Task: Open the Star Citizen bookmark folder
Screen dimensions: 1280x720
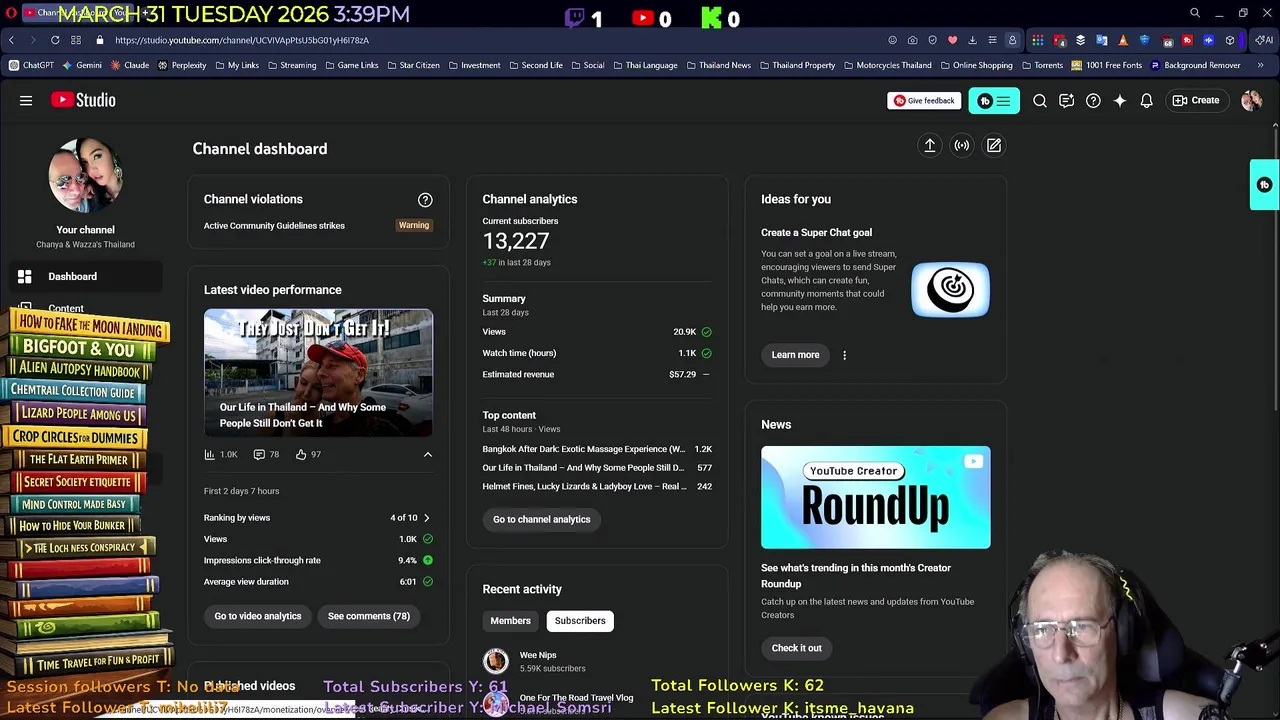Action: coord(412,65)
